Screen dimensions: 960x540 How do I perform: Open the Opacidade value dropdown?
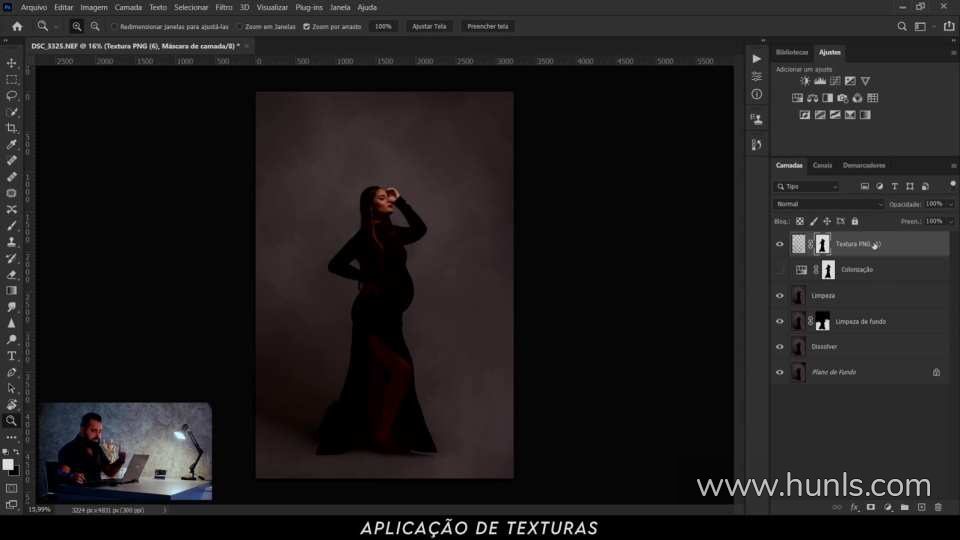[951, 204]
